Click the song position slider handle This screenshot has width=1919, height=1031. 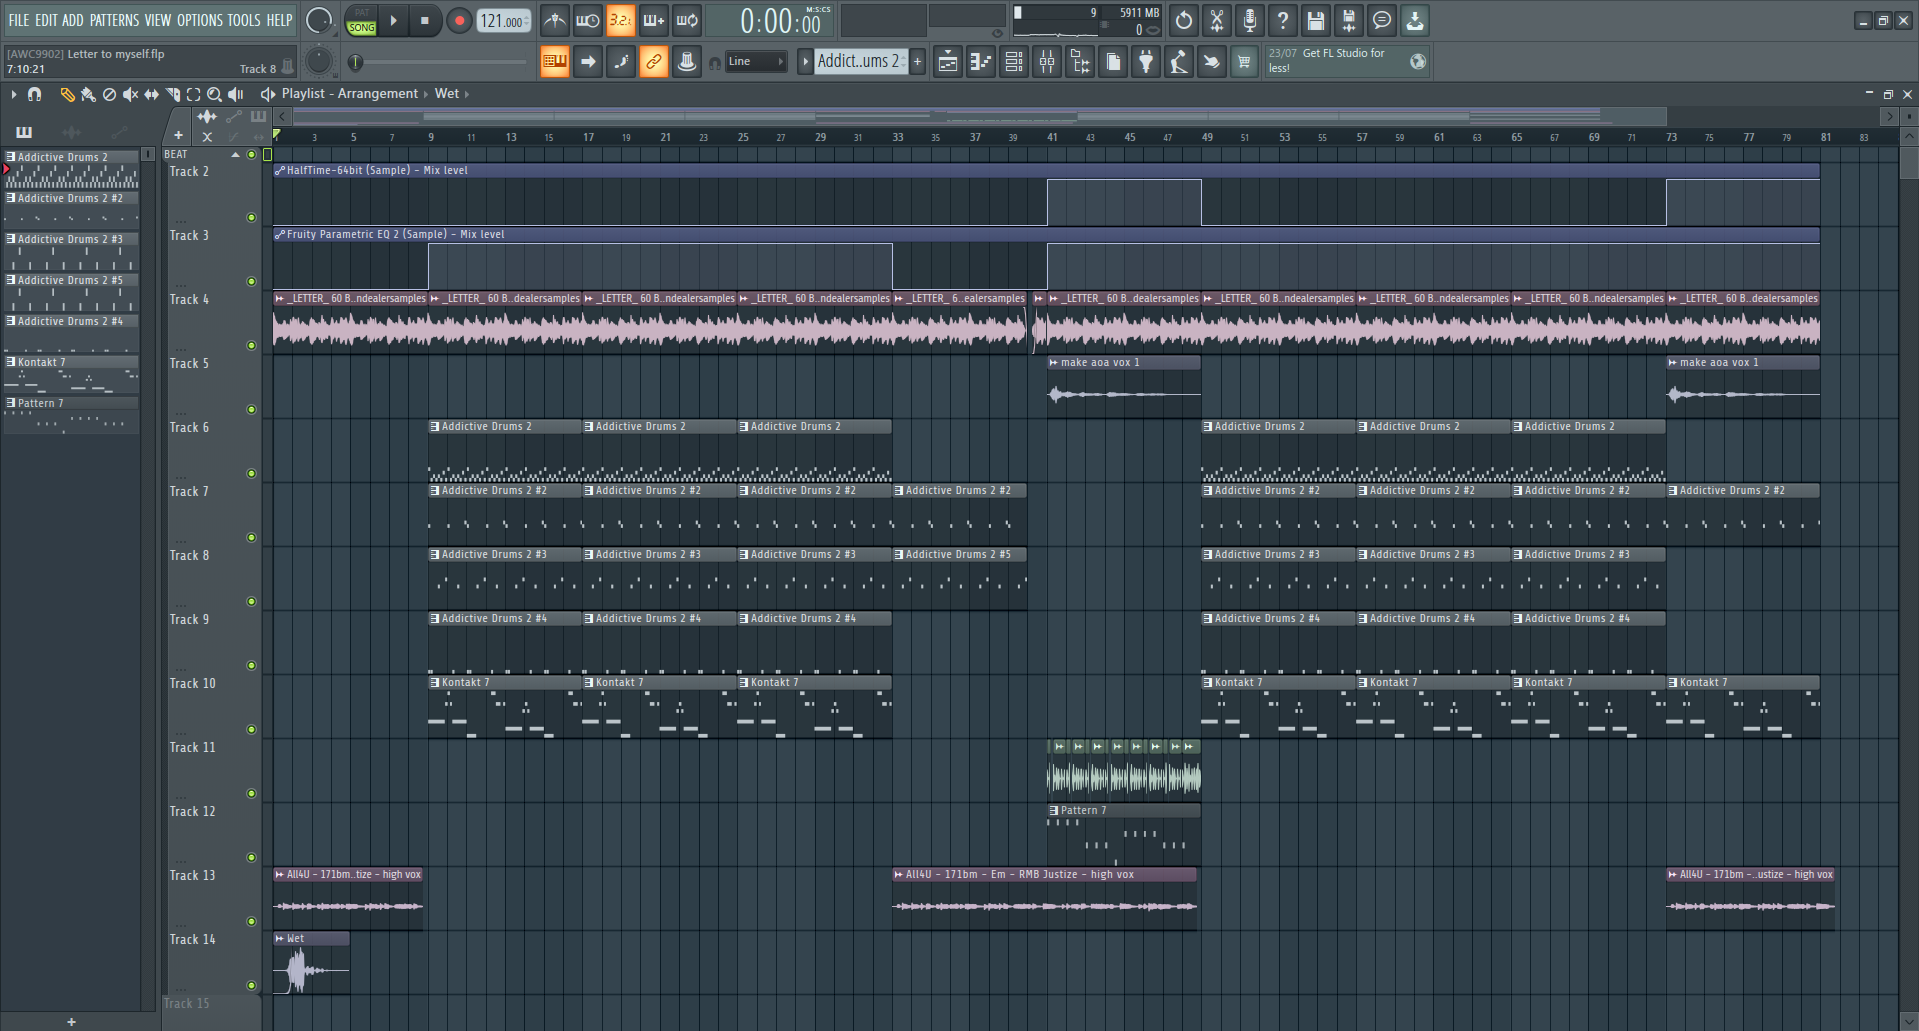point(355,62)
